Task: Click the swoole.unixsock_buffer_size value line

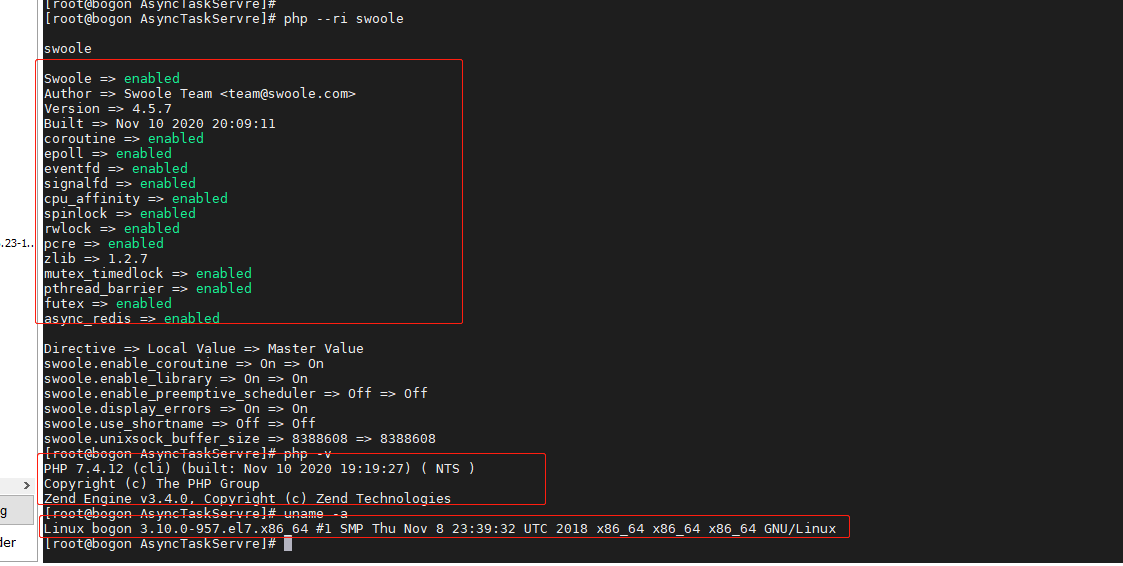Action: 240,439
